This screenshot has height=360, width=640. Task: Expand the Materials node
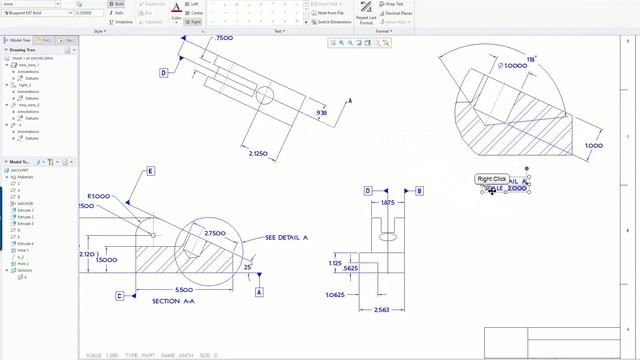(x=7, y=177)
